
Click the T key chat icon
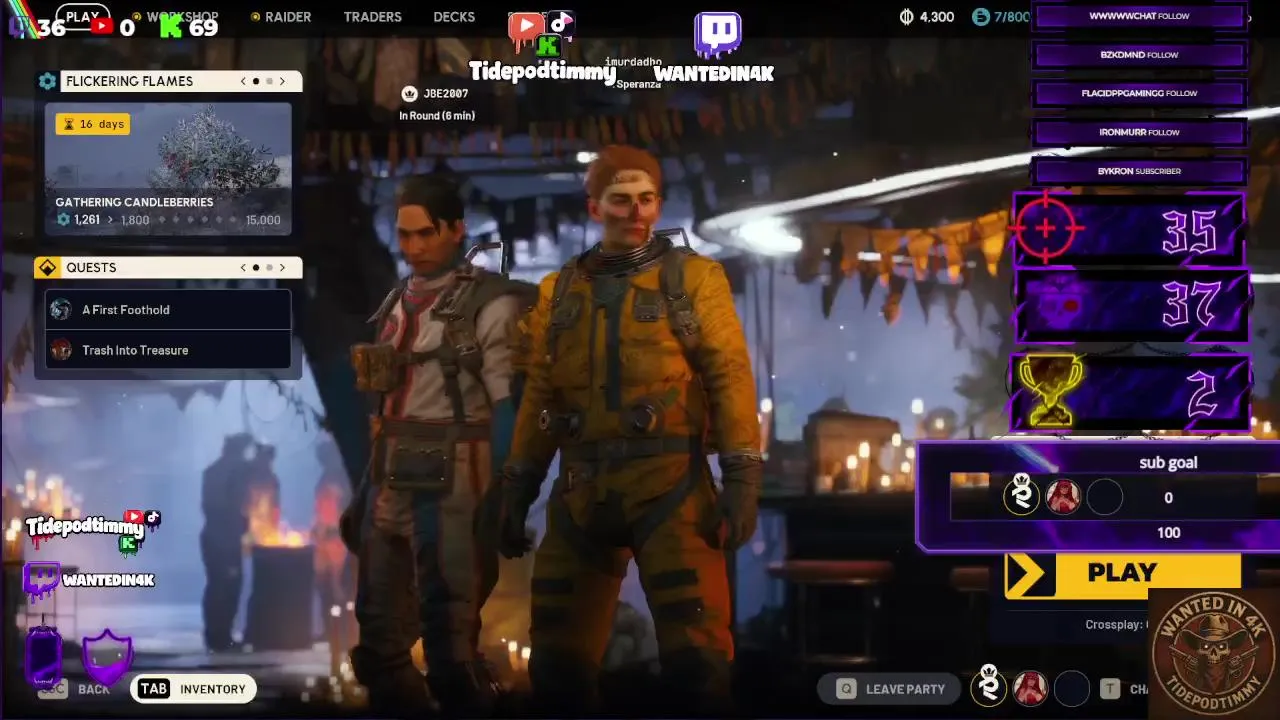click(x=1110, y=688)
